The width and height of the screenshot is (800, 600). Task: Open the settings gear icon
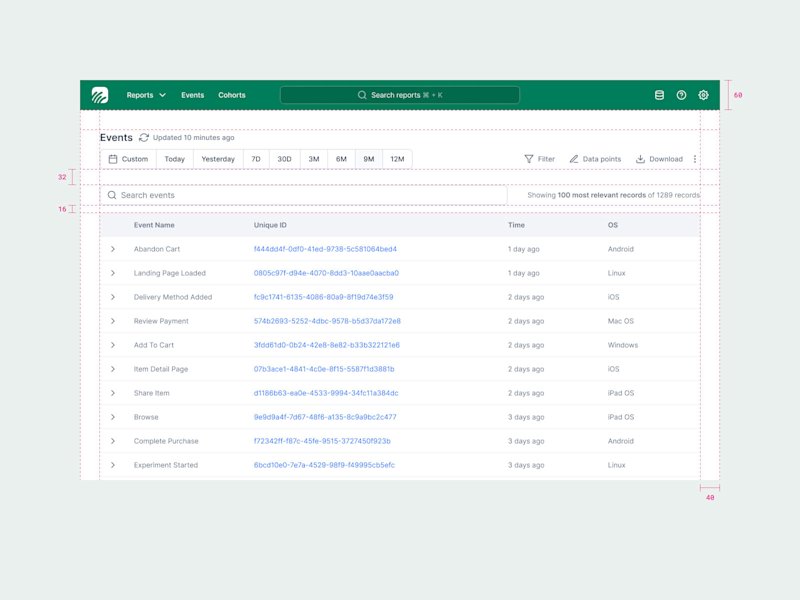[x=703, y=95]
